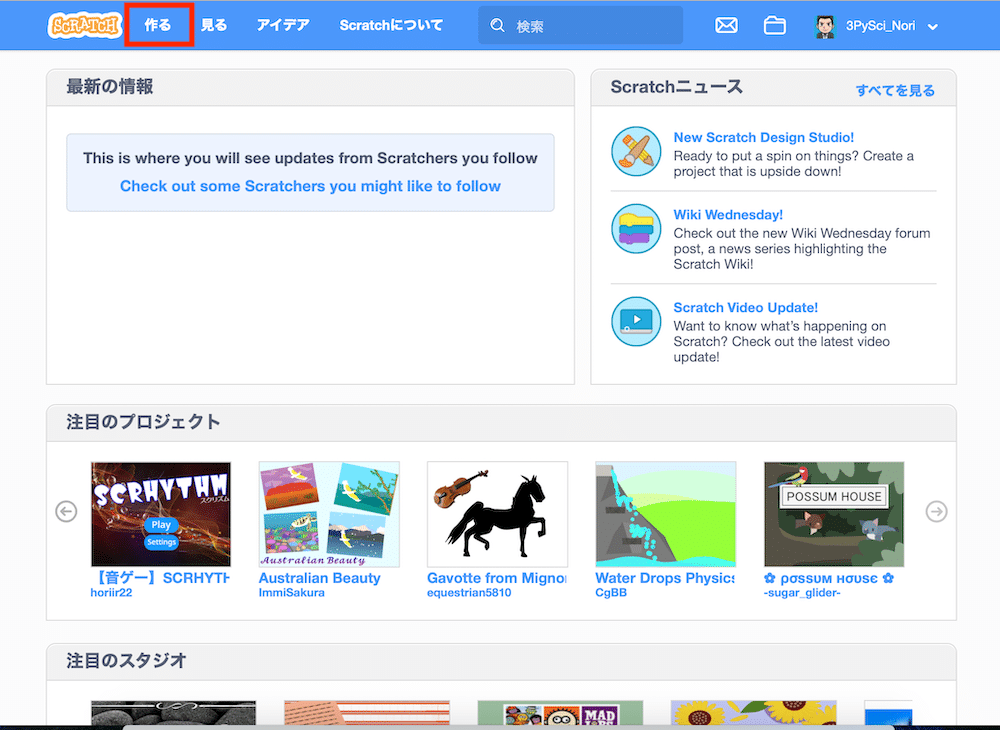Click the Scratch Video Update news icon

tap(636, 321)
